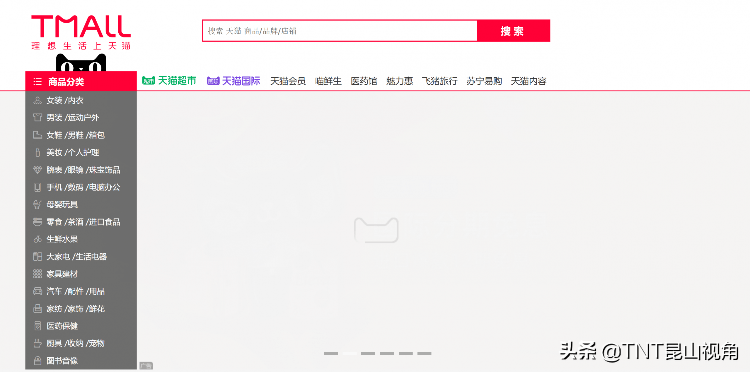
Task: Open the 运动户外 category link
Action: (83, 118)
